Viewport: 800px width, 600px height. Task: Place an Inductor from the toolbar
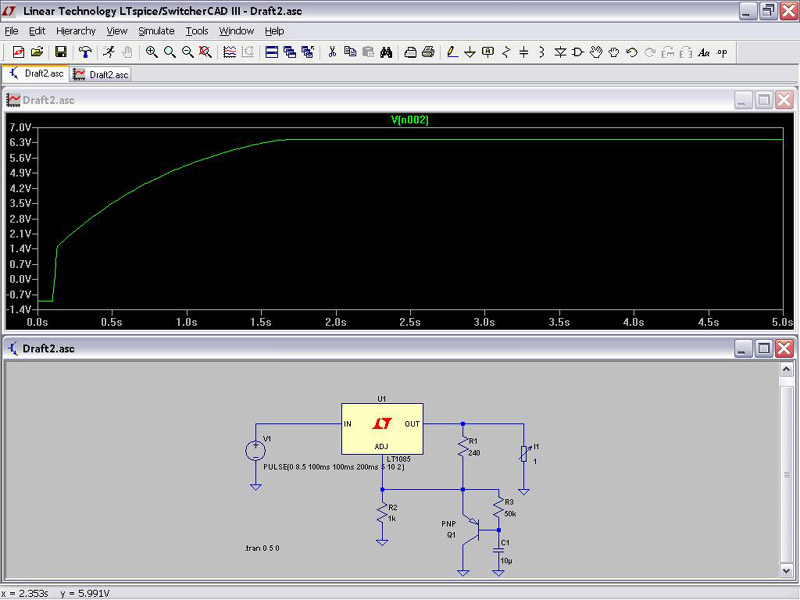(x=542, y=52)
